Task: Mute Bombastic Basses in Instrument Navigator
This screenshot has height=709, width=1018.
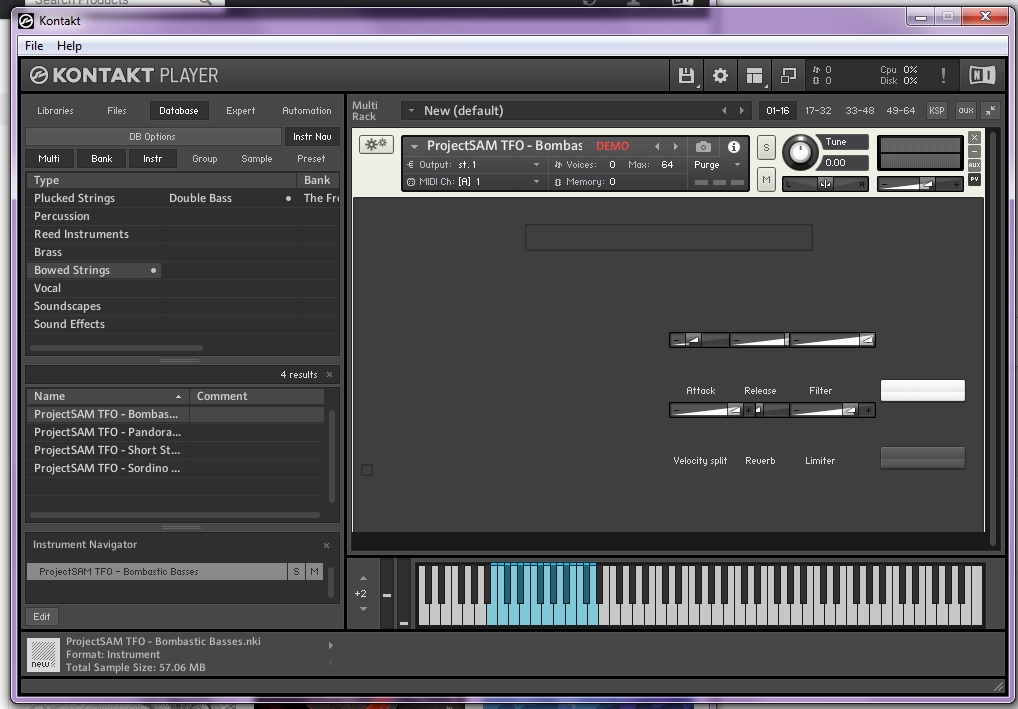Action: tap(314, 571)
